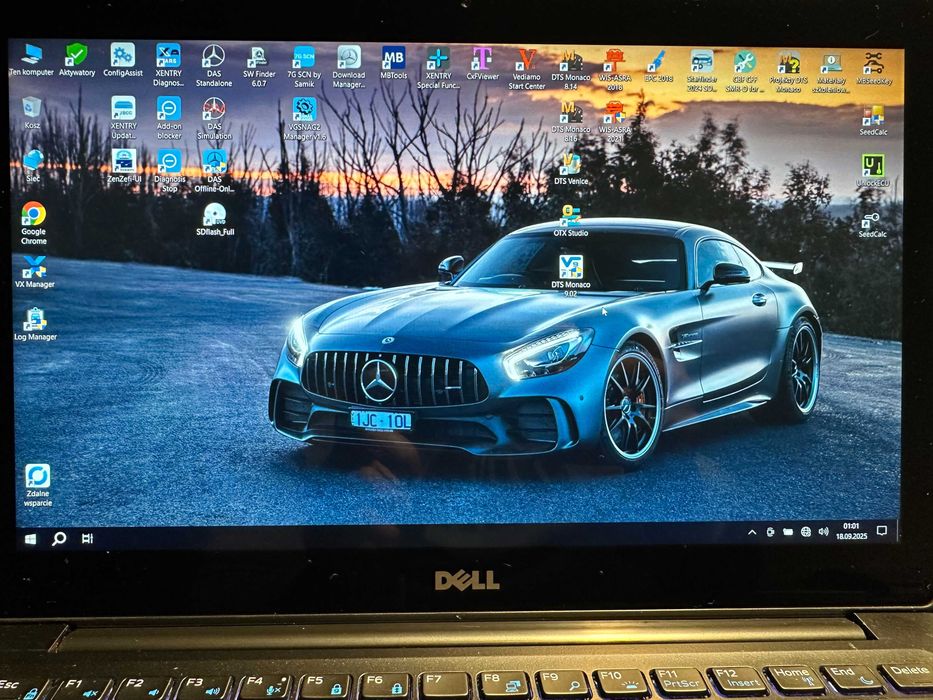Screen dimensions: 933x700
Task: Select the Add-on blocker icon
Action: tap(169, 117)
